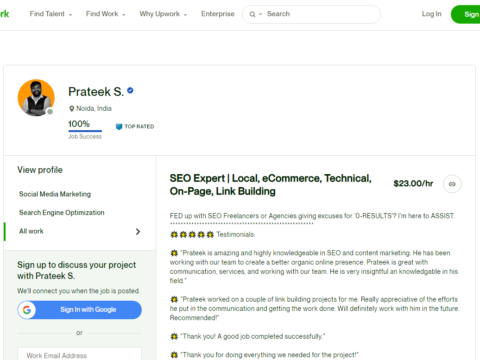This screenshot has width=480, height=360.
Task: Click the verified badge next to Prateek S.
Action: coord(130,90)
